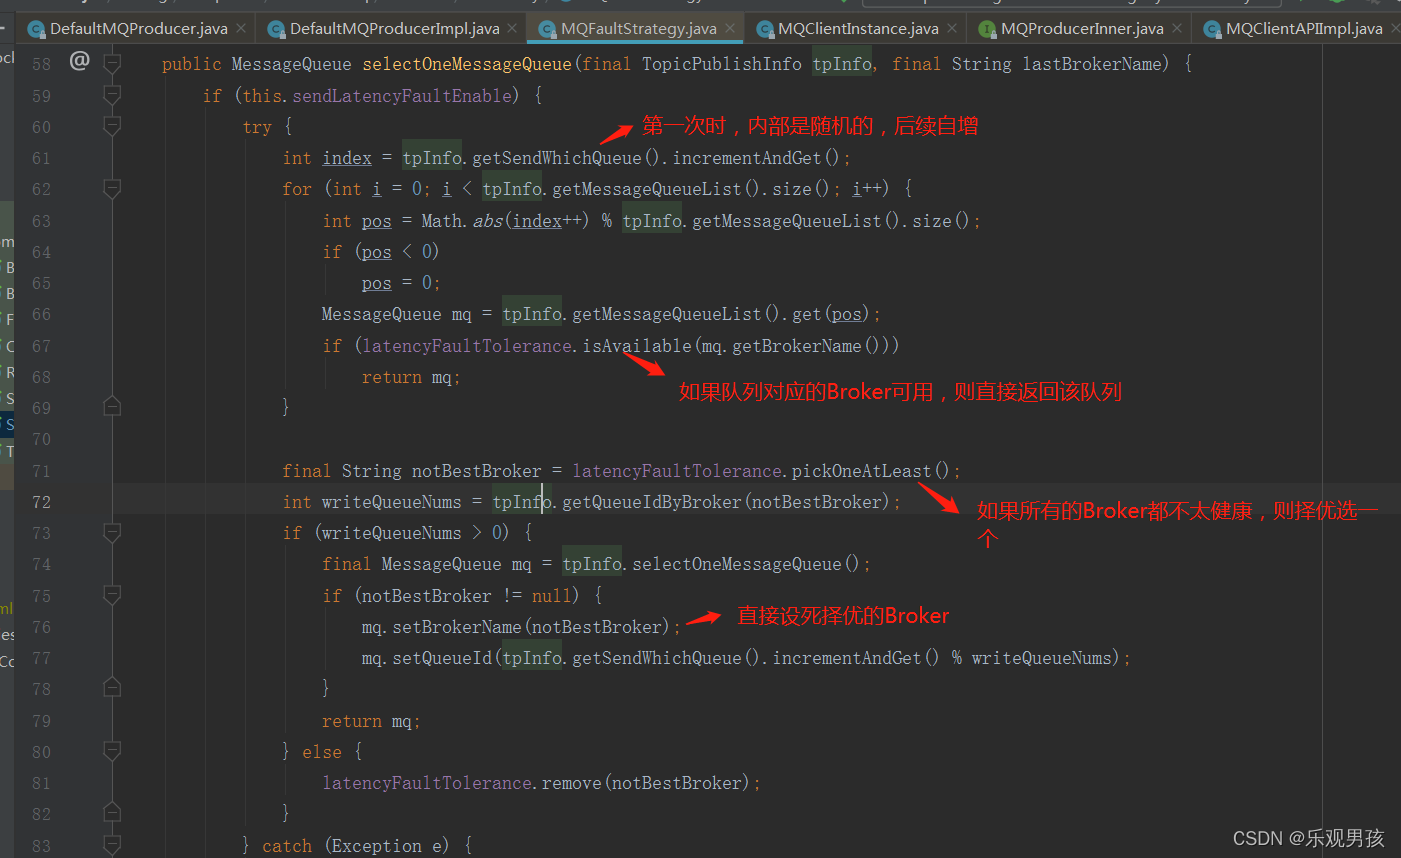Click the lastBrokerName parameter on line 58
Viewport: 1401px width, 858px height.
click(1092, 64)
